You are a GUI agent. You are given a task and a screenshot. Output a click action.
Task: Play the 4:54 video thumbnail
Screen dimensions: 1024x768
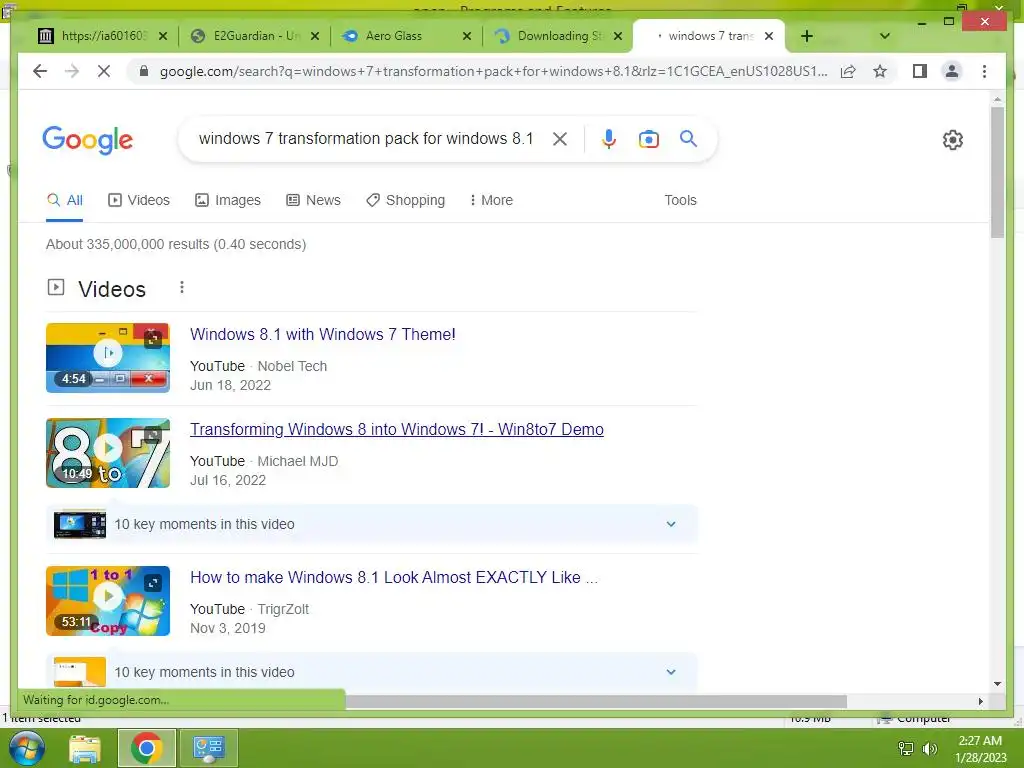coord(108,358)
